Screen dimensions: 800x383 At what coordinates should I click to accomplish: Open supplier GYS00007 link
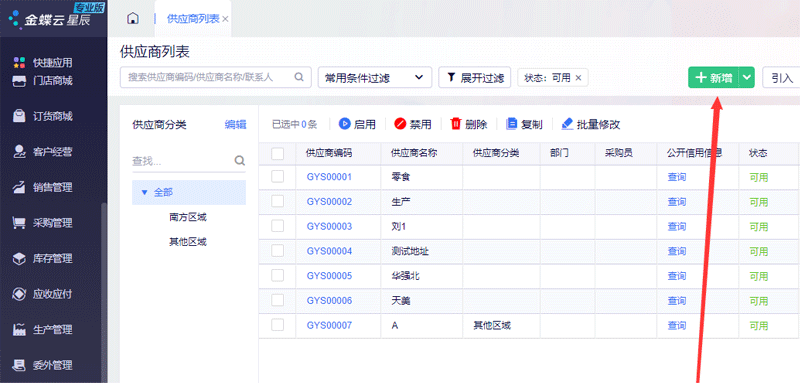pos(329,325)
